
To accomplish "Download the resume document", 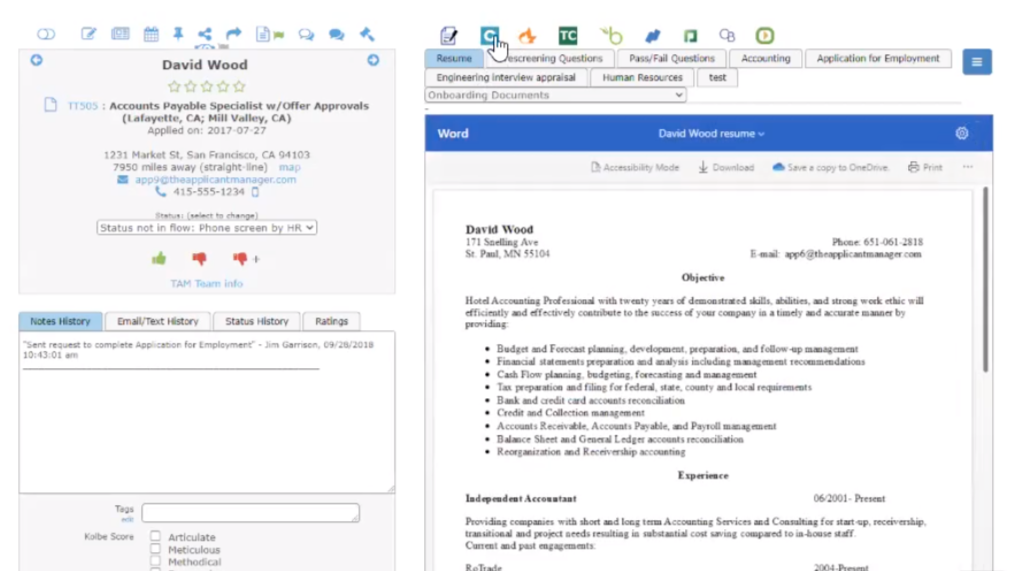I will pyautogui.click(x=726, y=168).
